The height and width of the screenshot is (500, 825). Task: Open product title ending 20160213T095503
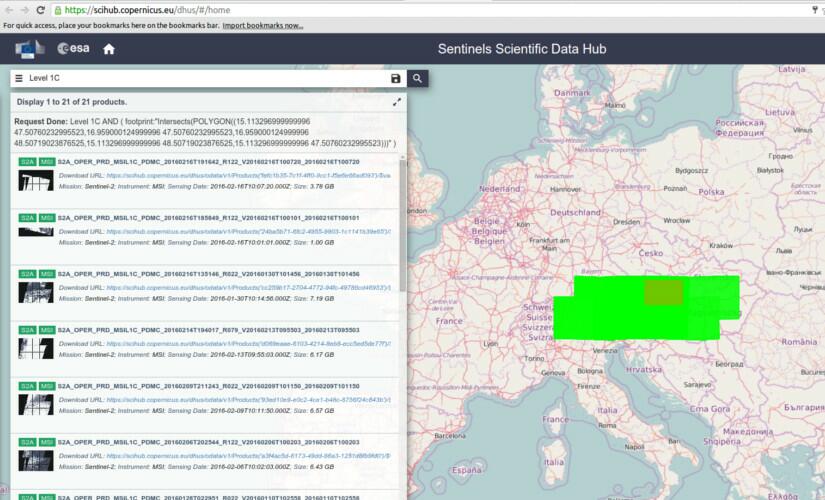pyautogui.click(x=208, y=330)
